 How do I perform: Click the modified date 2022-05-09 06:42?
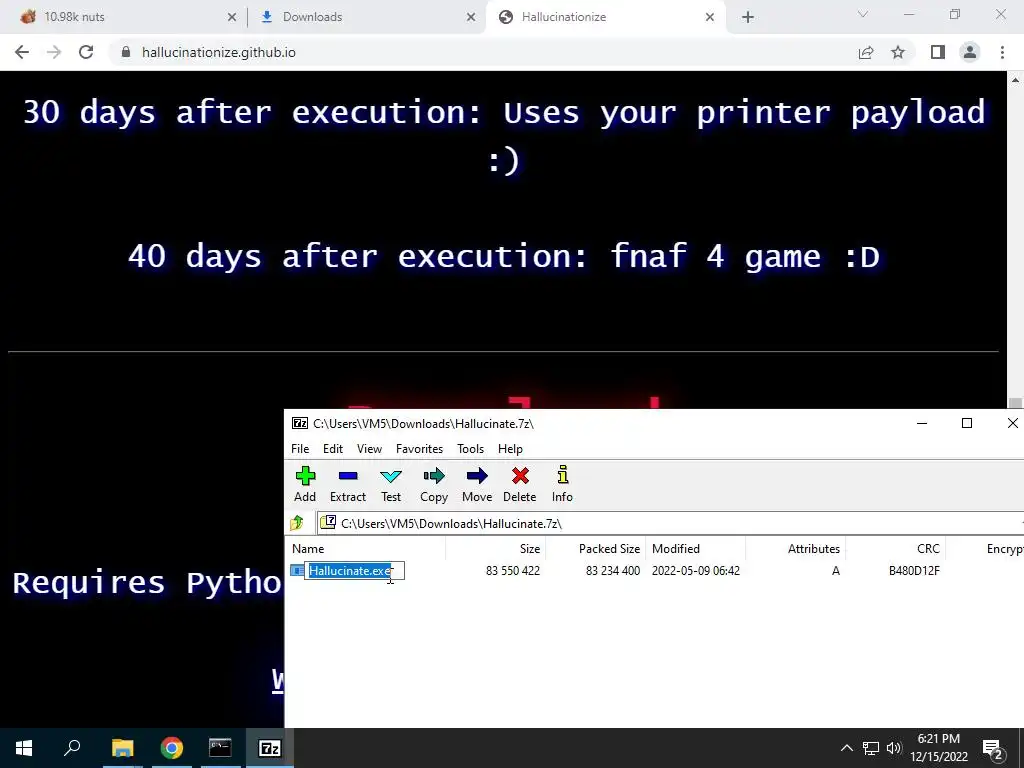(x=696, y=571)
